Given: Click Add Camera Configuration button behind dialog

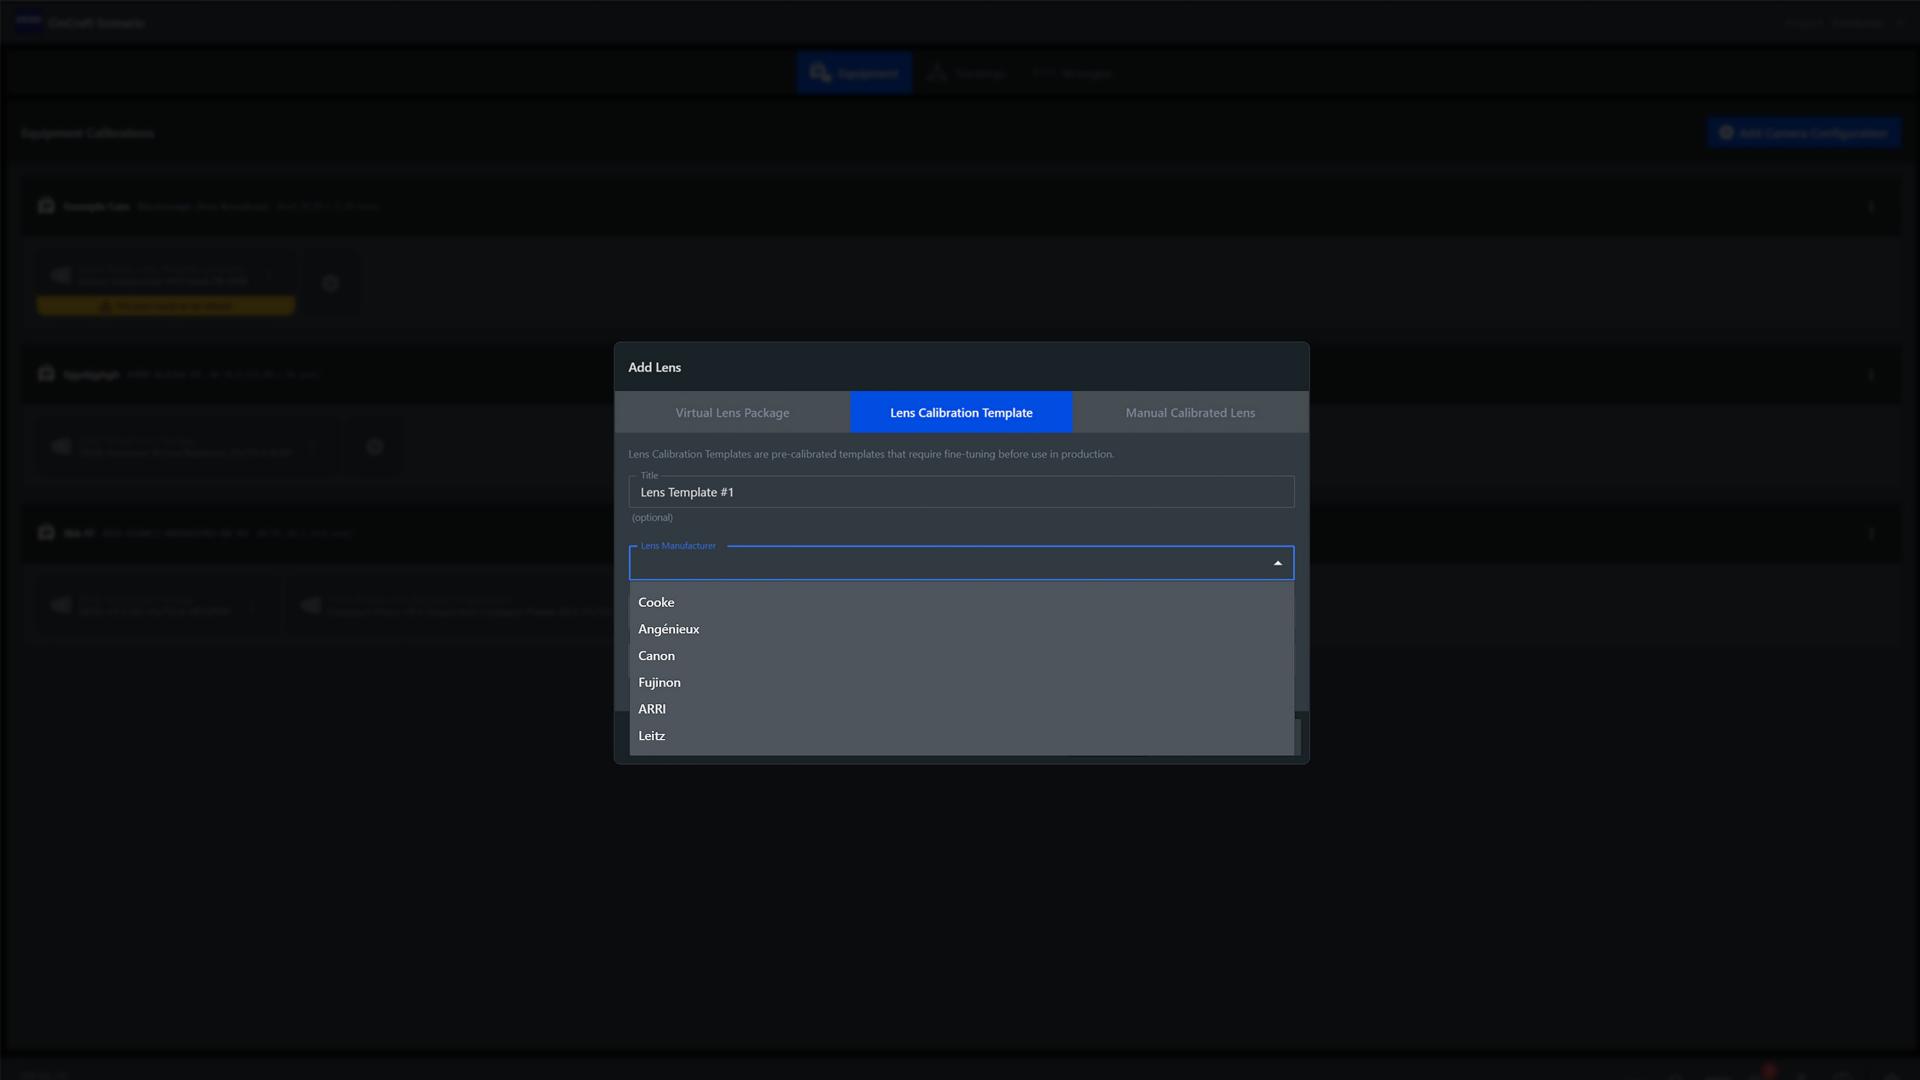Looking at the screenshot, I should (1803, 133).
